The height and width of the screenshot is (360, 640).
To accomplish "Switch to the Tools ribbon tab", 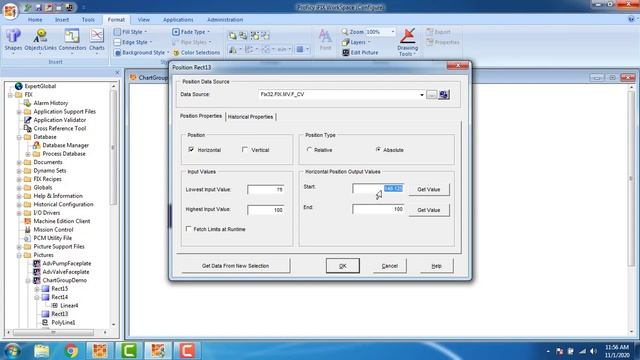I will [88, 20].
